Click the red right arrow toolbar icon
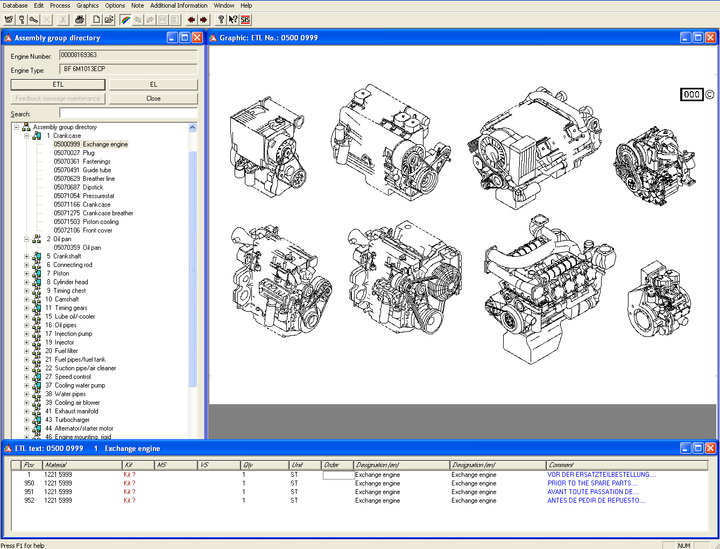Image resolution: width=720 pixels, height=549 pixels. pos(204,19)
